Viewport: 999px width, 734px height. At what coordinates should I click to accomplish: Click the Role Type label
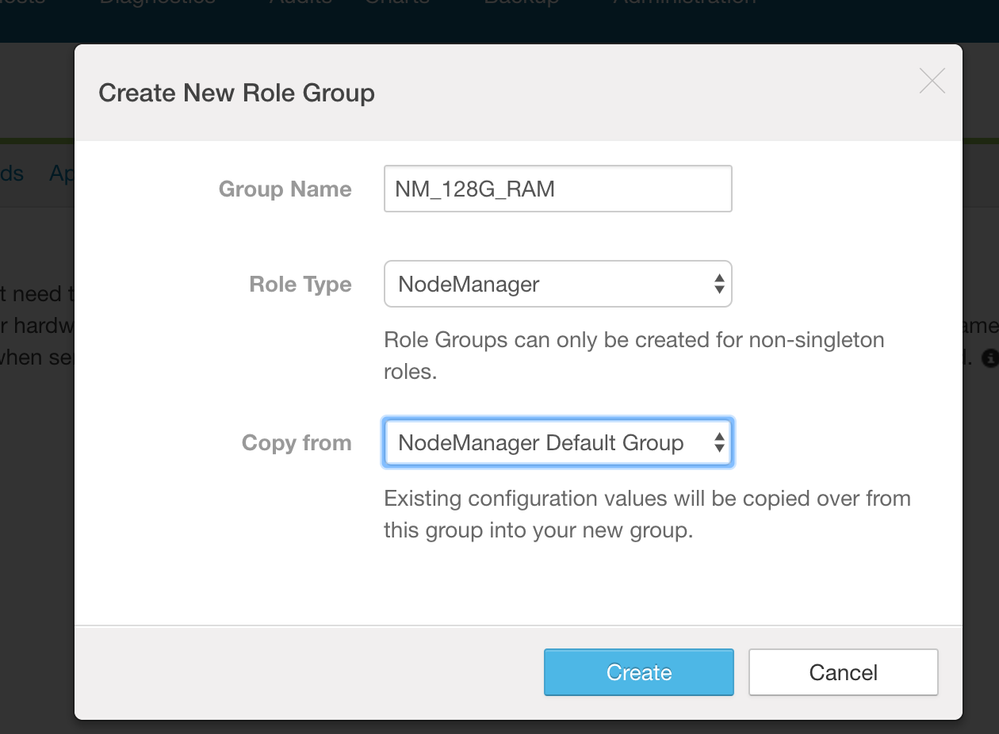(x=300, y=285)
